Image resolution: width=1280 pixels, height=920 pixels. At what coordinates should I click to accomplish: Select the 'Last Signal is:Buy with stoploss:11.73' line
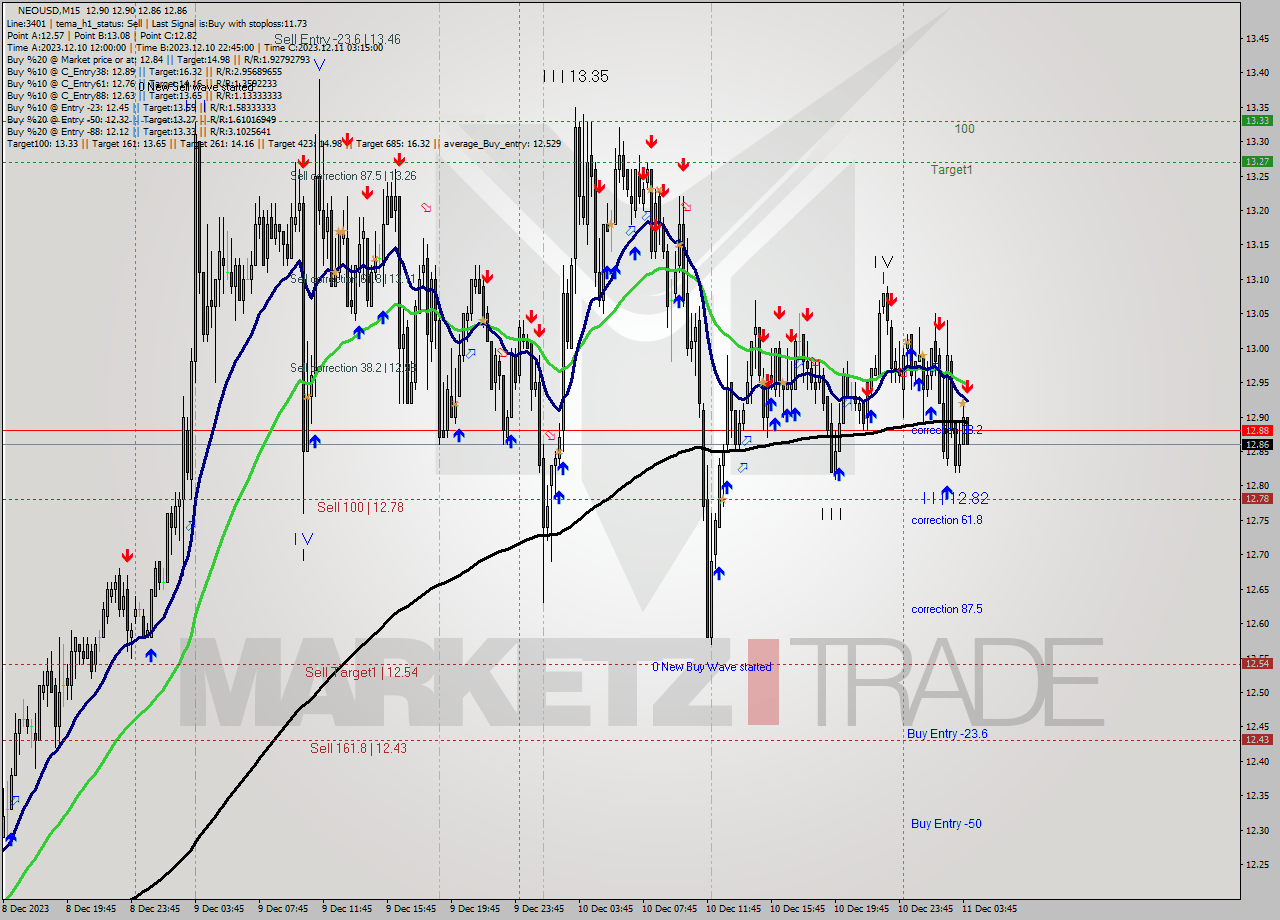point(228,23)
